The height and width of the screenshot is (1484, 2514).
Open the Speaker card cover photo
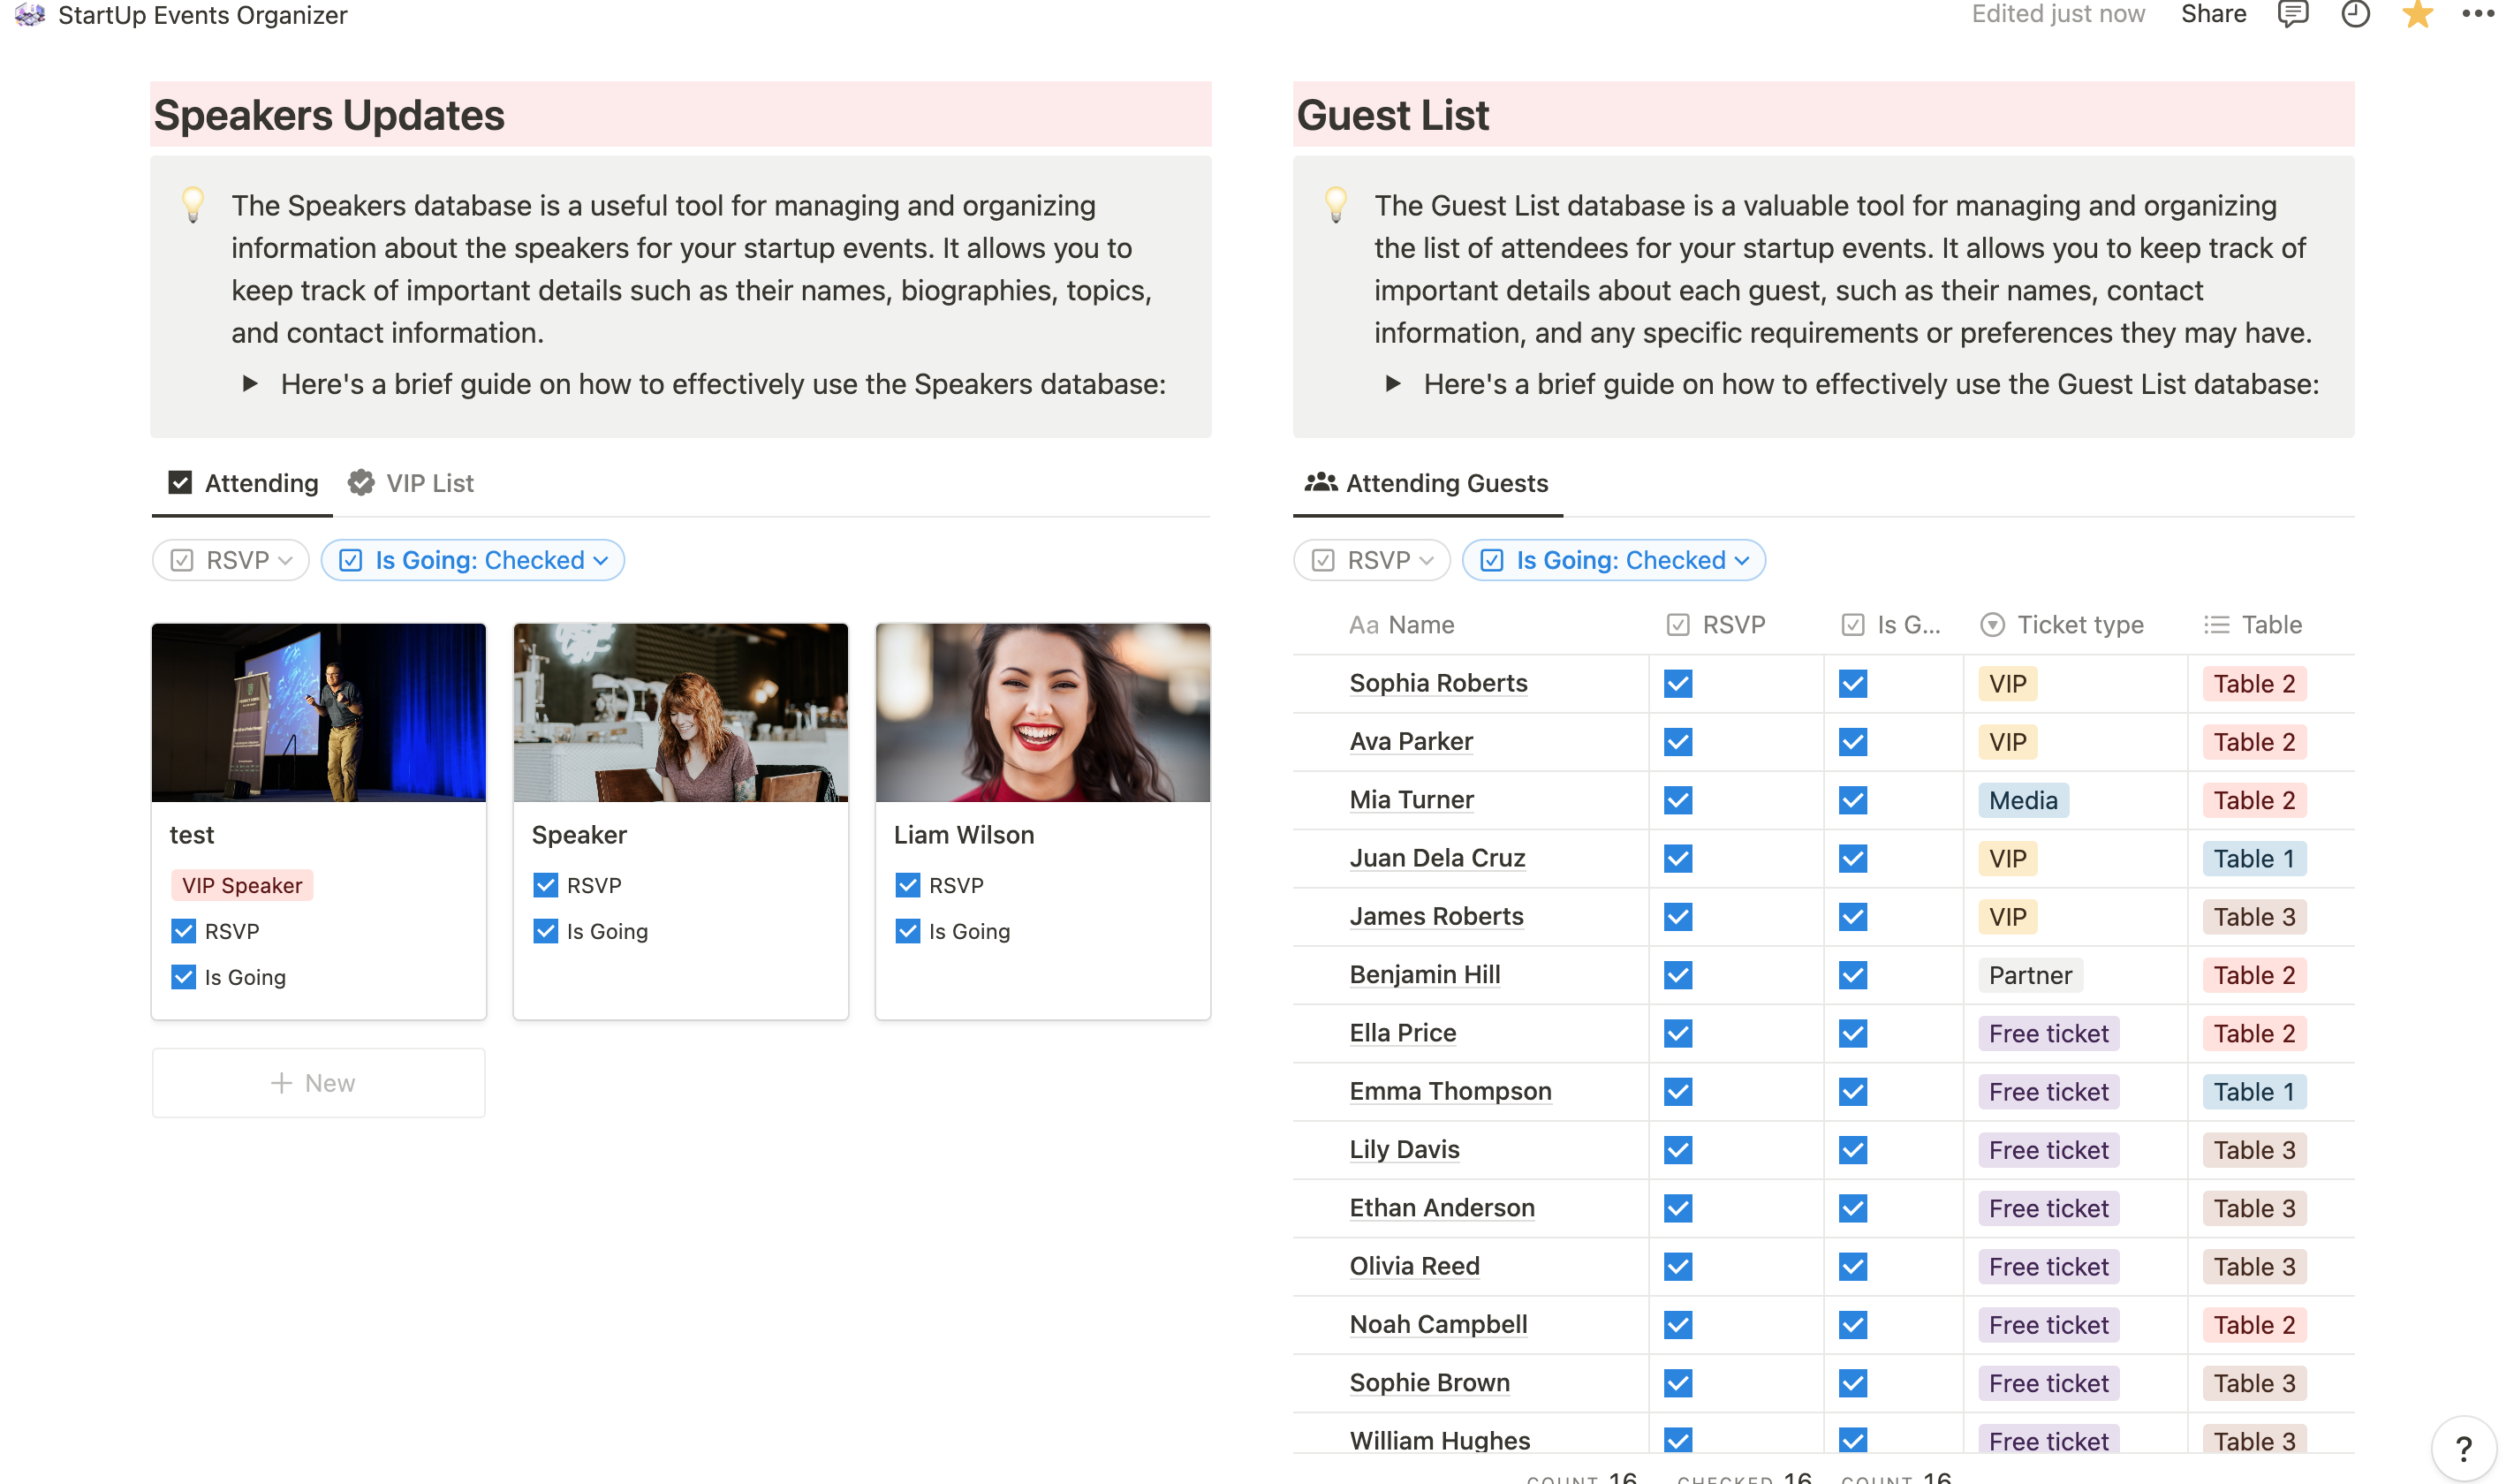click(680, 713)
